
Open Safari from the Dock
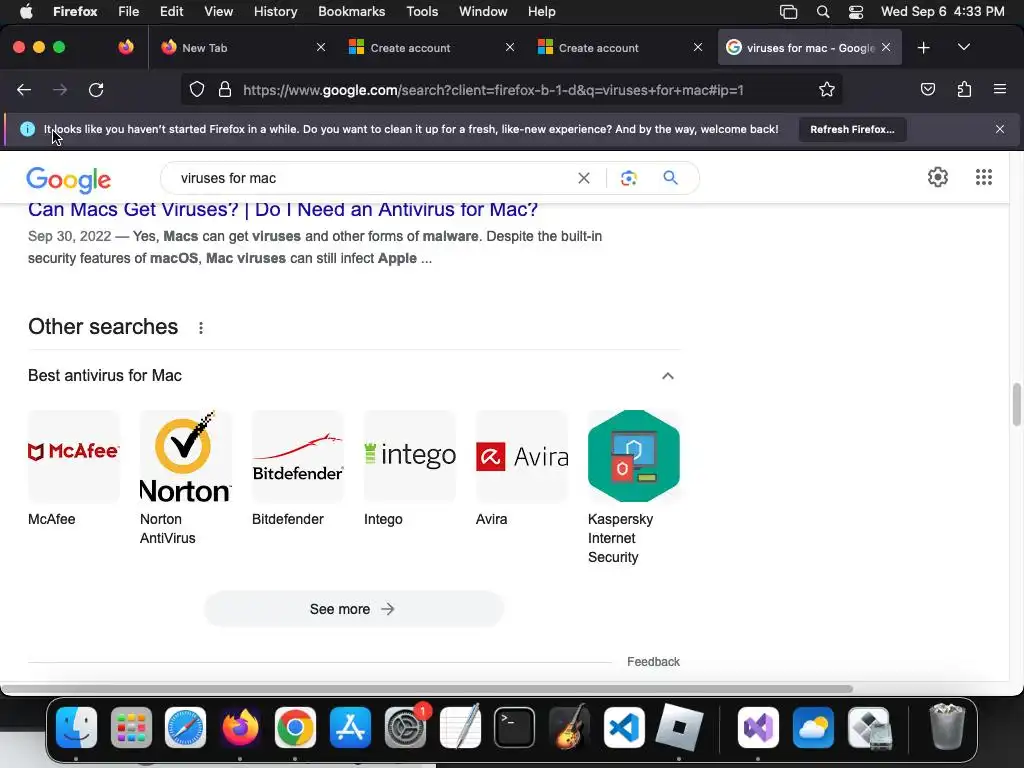185,727
